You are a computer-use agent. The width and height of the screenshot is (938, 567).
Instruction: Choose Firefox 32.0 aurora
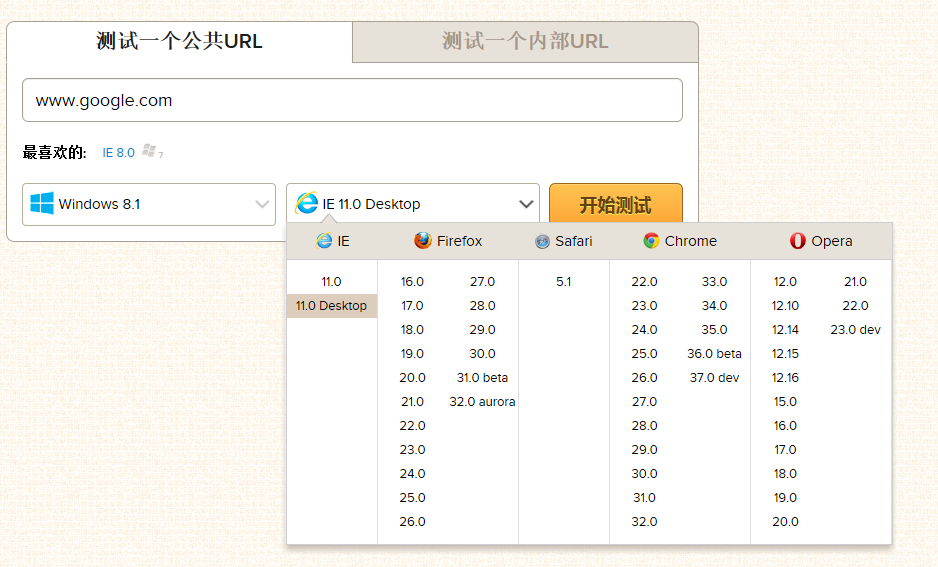pyautogui.click(x=482, y=401)
